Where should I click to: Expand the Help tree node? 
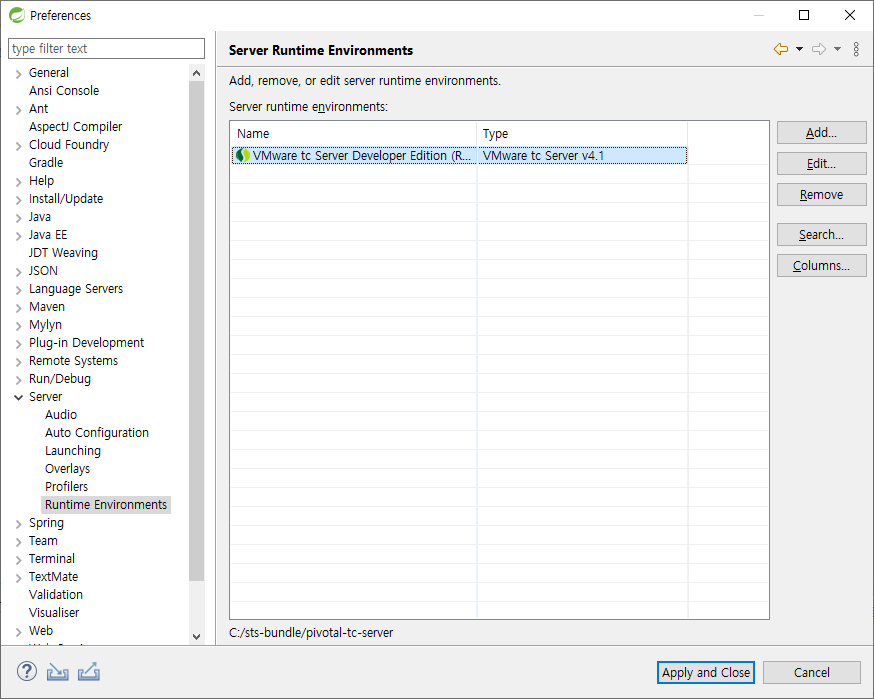[x=18, y=182]
